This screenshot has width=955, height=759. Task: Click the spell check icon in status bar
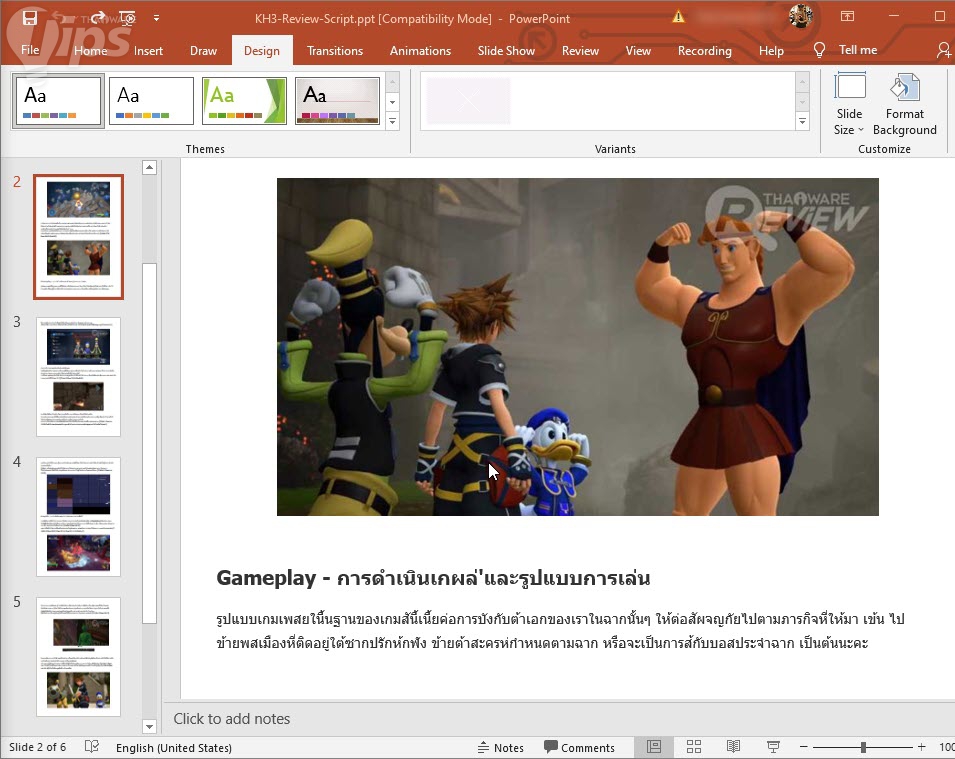tap(92, 747)
